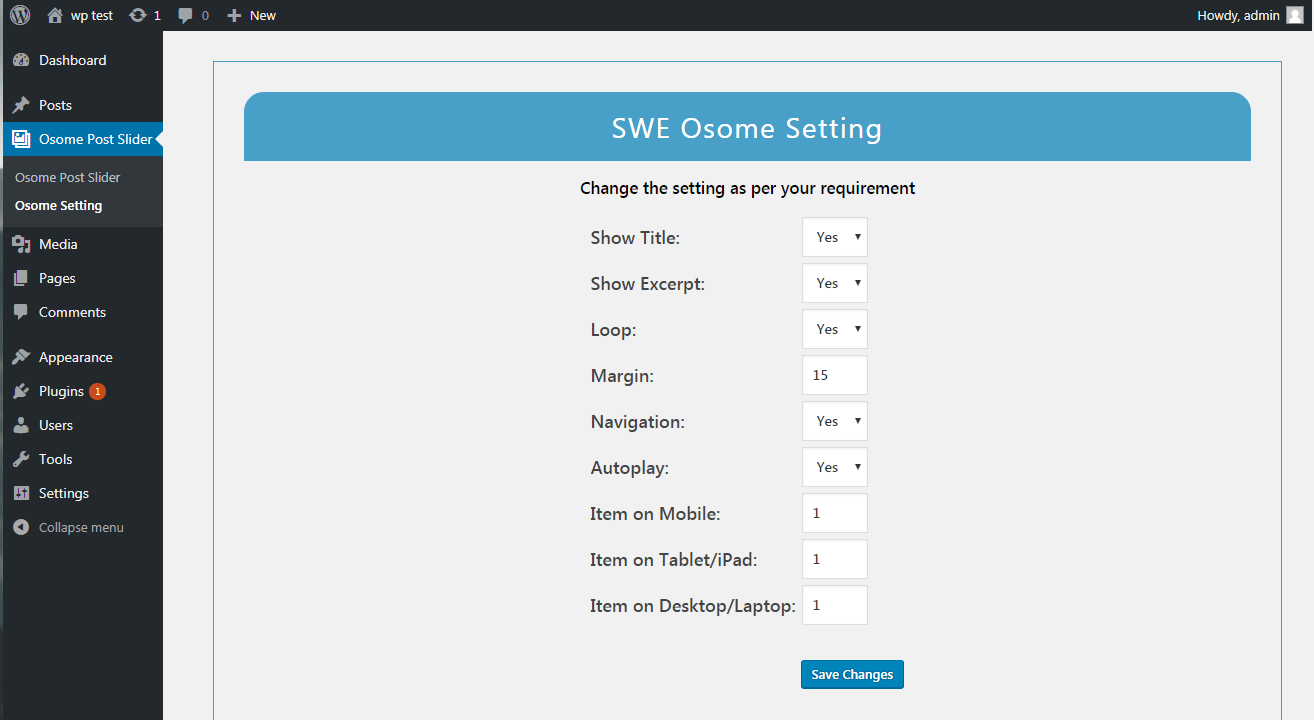Click the Plugins plug icon
1314x720 pixels.
pos(21,391)
